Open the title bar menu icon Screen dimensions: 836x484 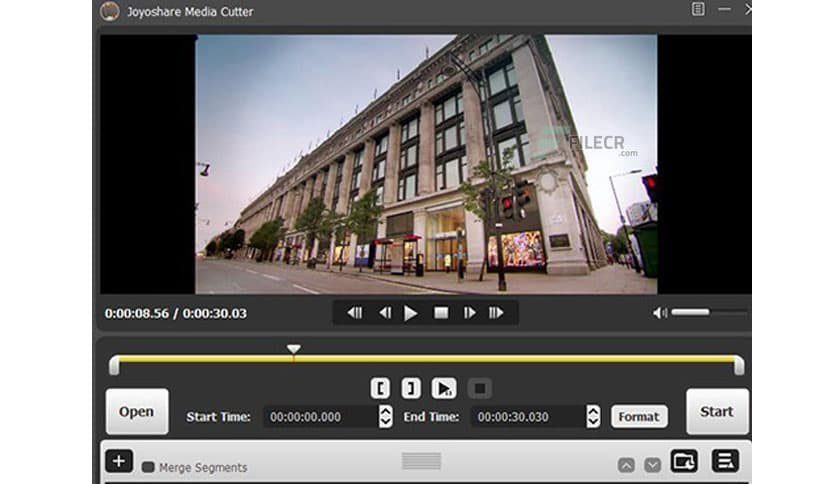pyautogui.click(x=698, y=9)
